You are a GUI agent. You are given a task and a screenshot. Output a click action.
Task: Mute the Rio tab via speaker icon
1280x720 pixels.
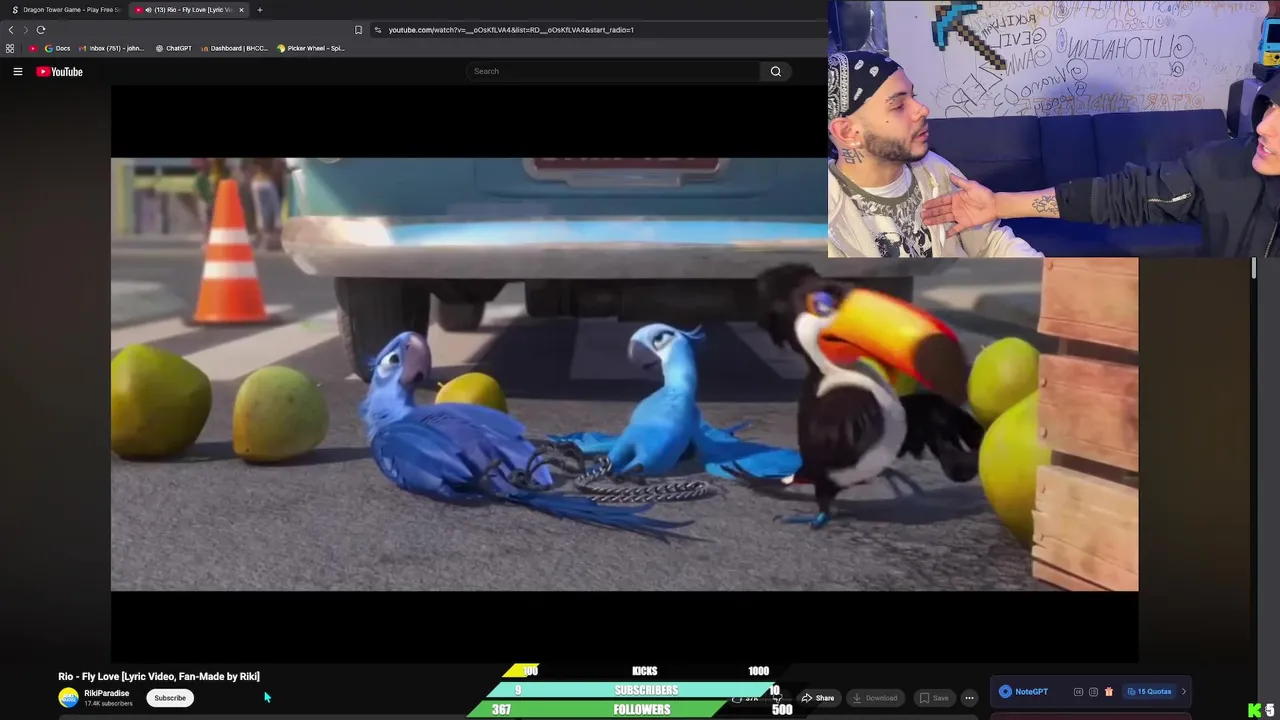(149, 10)
